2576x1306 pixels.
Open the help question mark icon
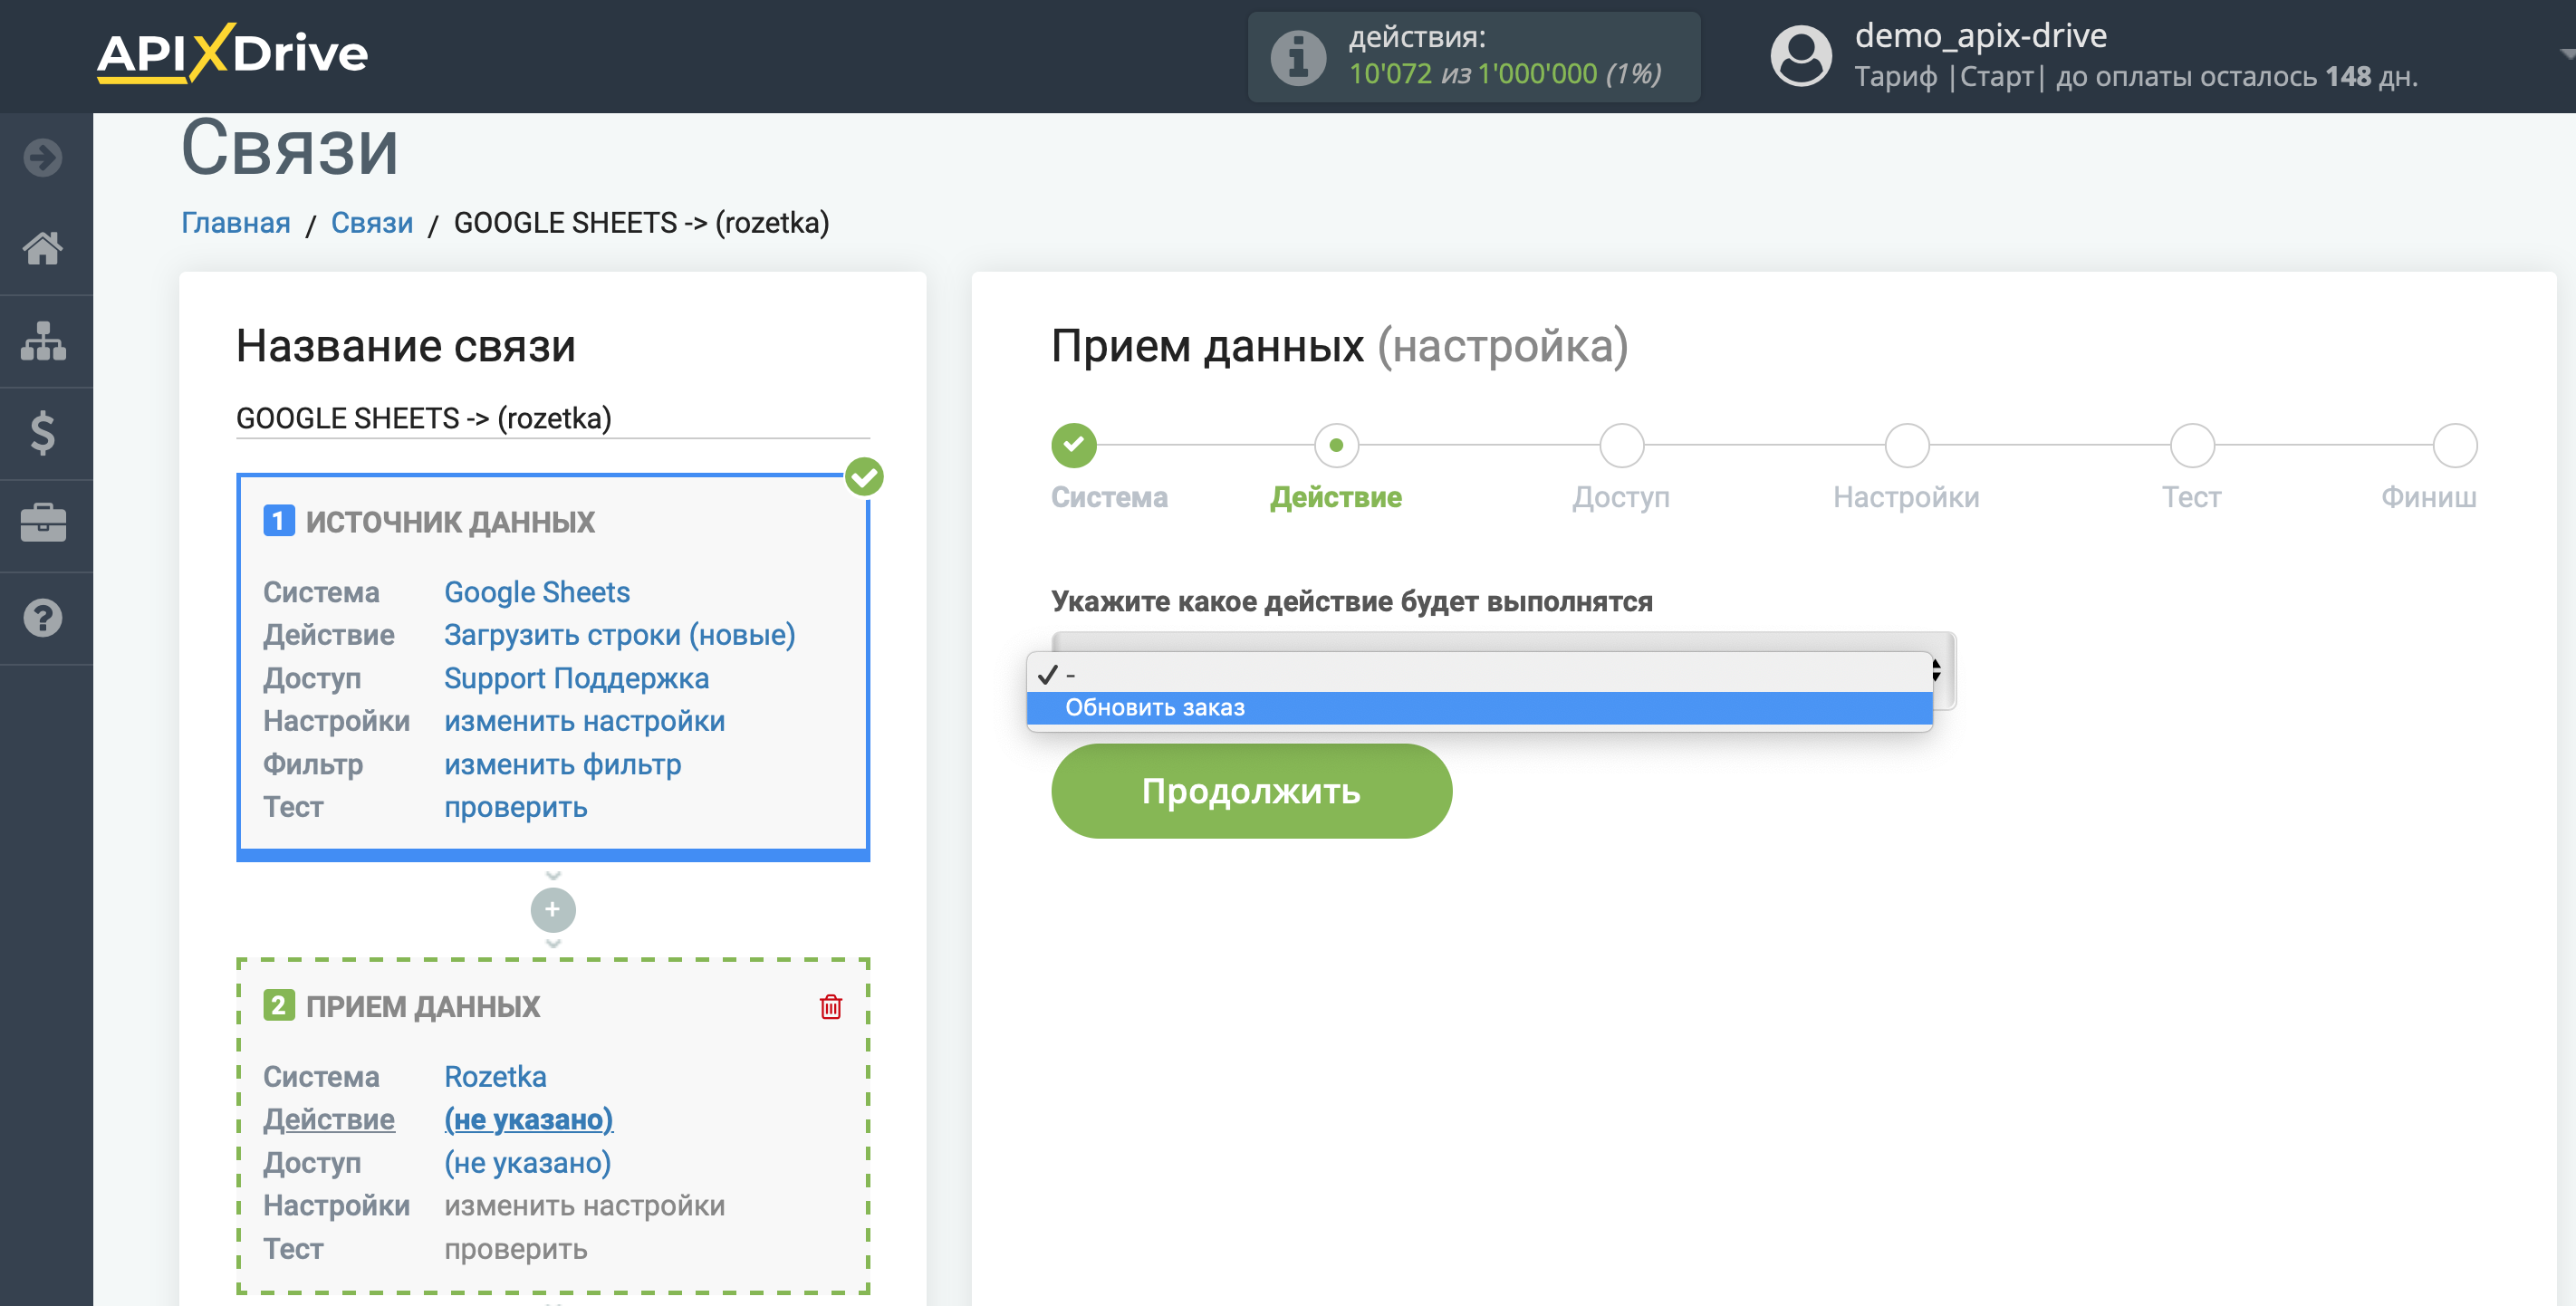click(x=43, y=618)
